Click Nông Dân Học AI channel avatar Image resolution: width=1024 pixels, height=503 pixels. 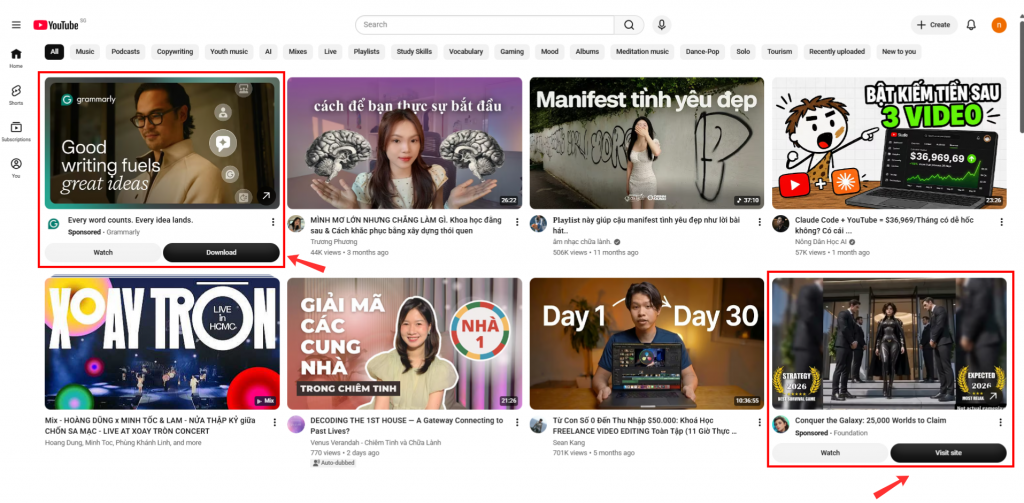[x=780, y=224]
